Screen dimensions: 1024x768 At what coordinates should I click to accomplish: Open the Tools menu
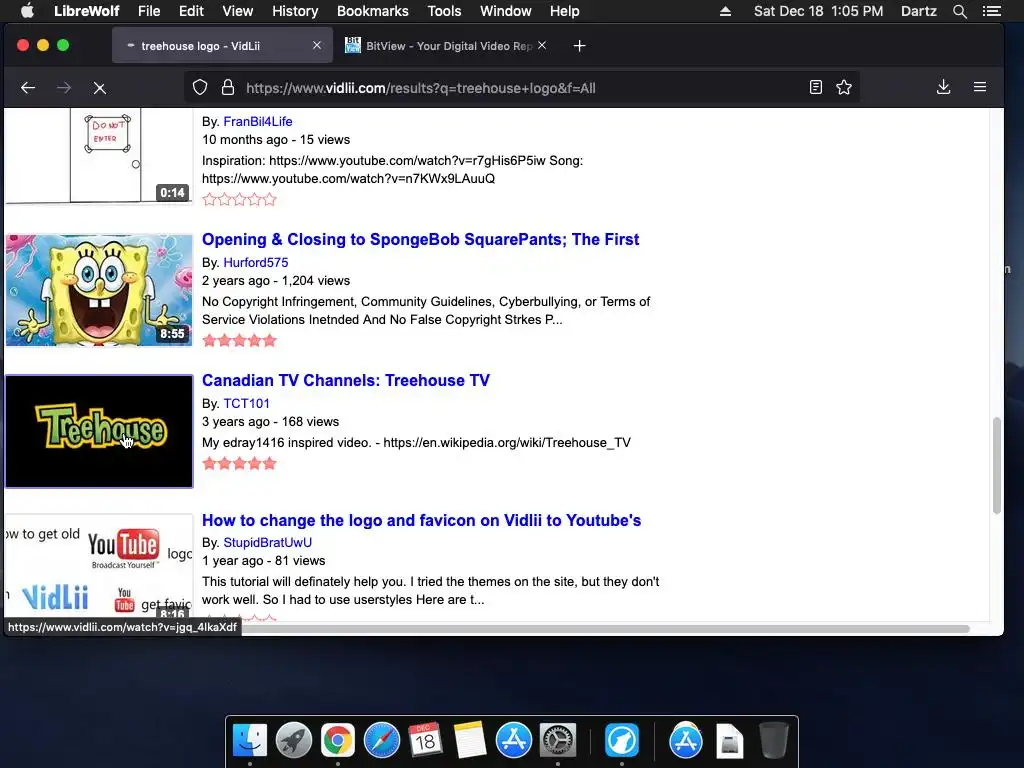pyautogui.click(x=444, y=11)
